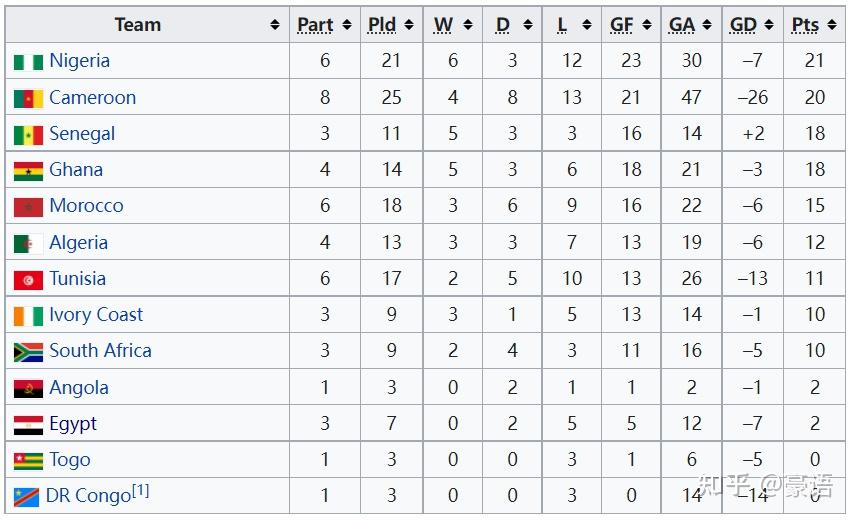The height and width of the screenshot is (520, 855).
Task: Click the South Africa flag icon
Action: point(28,352)
